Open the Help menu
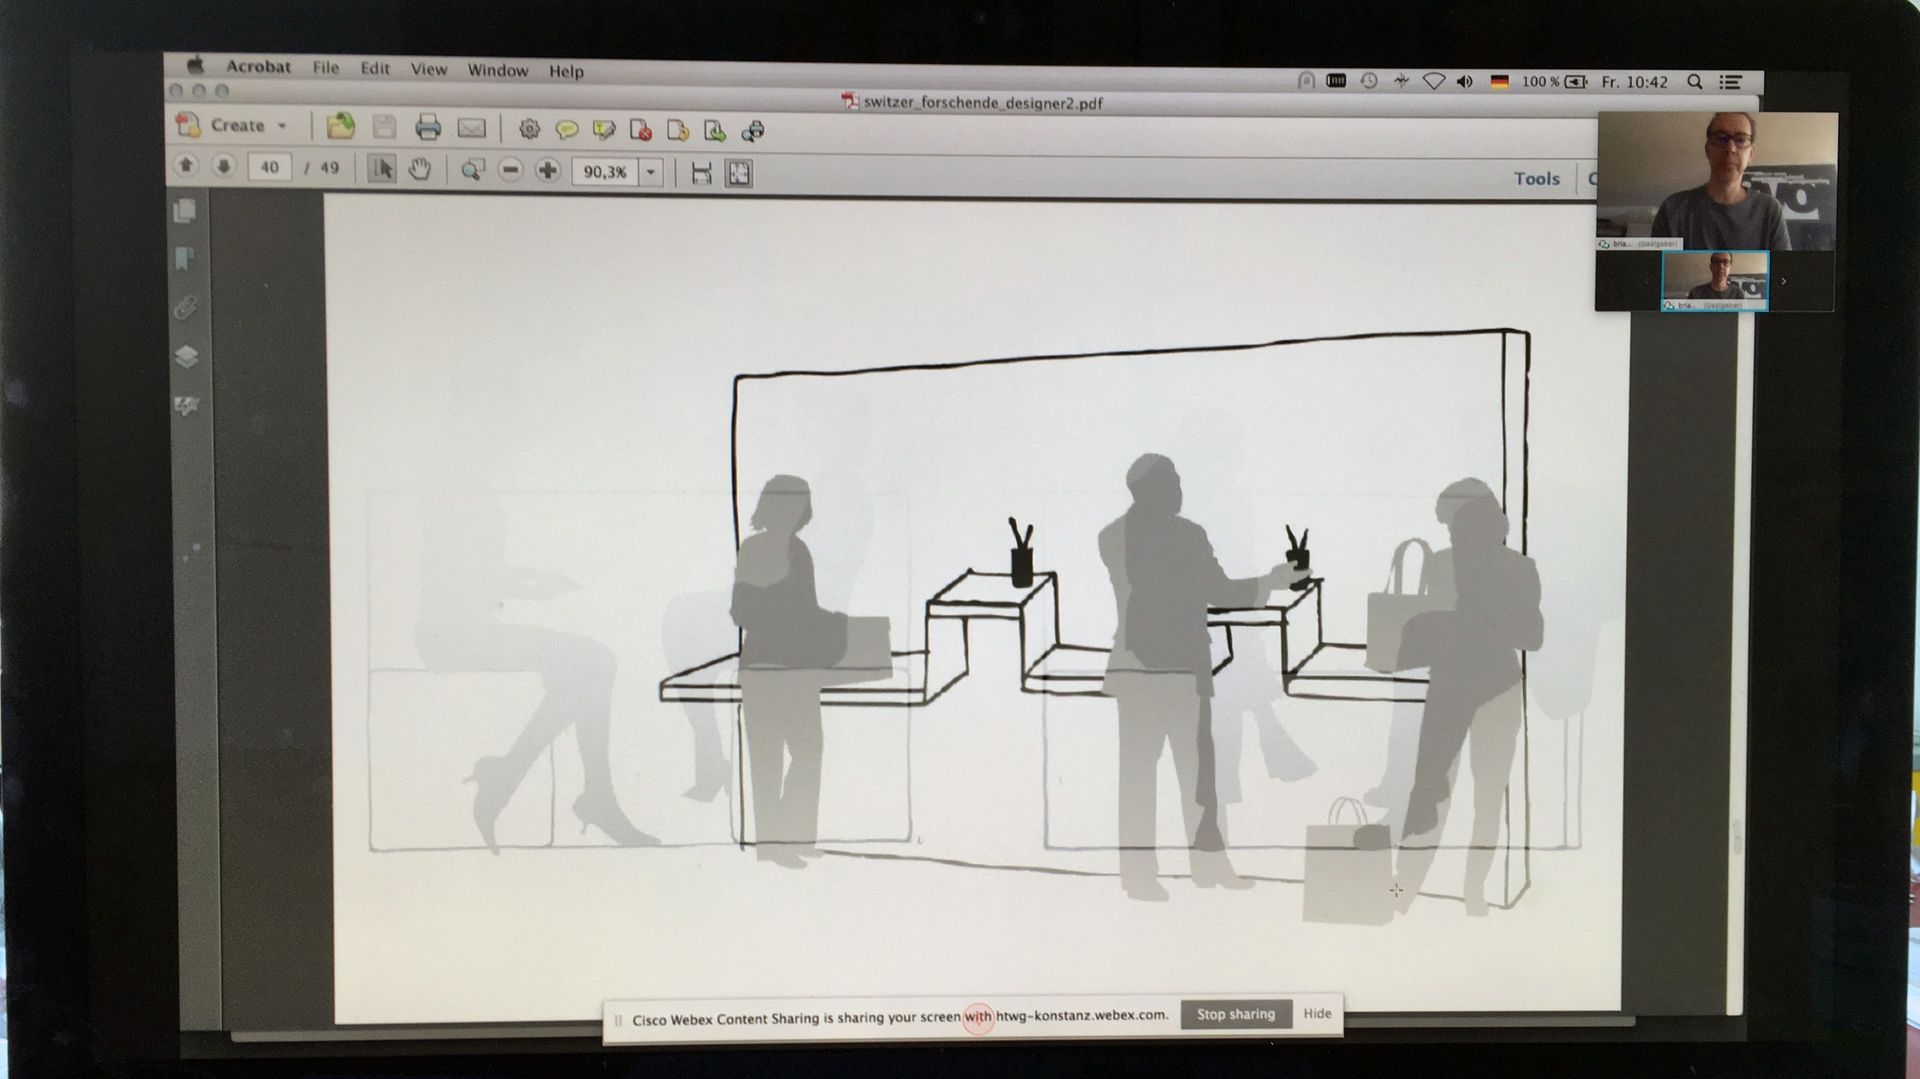1920x1079 pixels. pyautogui.click(x=566, y=72)
